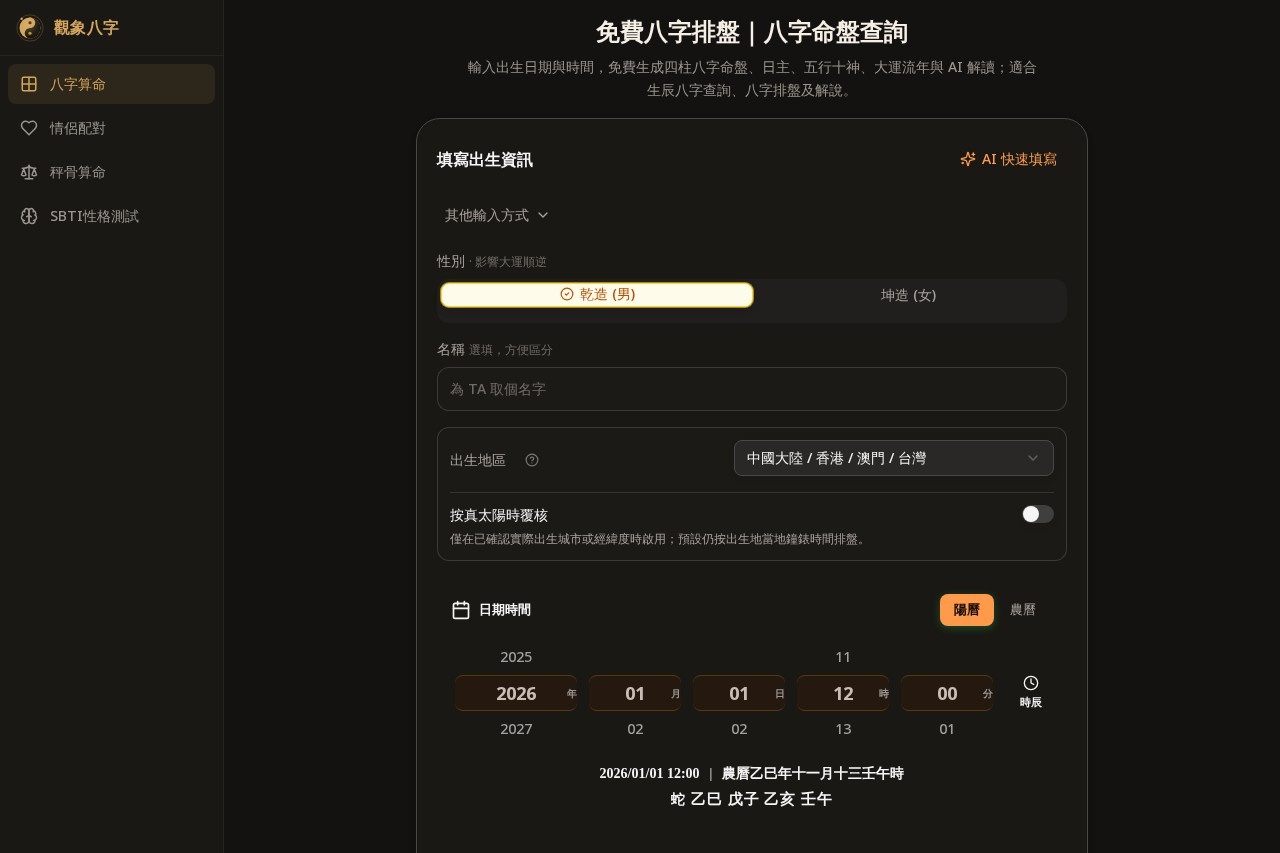Click the brain icon for SBTI性格測試
The width and height of the screenshot is (1280, 853).
click(29, 216)
